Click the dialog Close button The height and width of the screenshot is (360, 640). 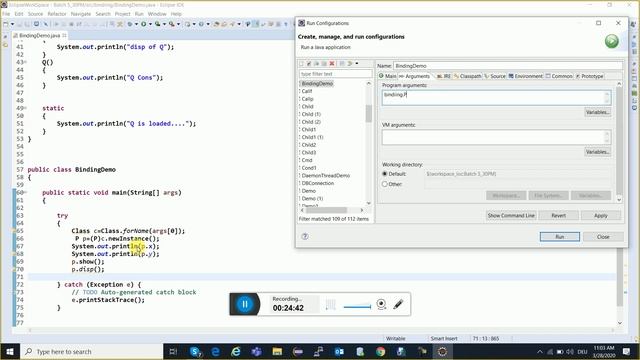click(x=603, y=237)
